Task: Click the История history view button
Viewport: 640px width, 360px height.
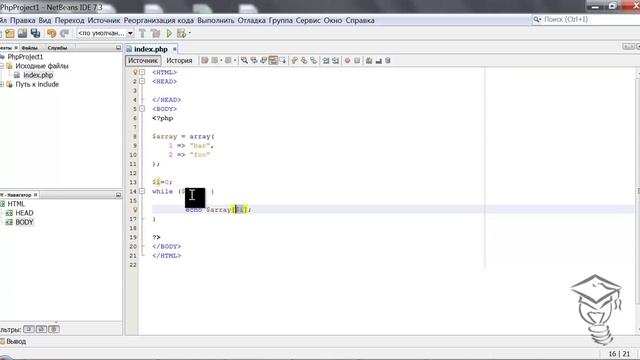Action: click(179, 60)
